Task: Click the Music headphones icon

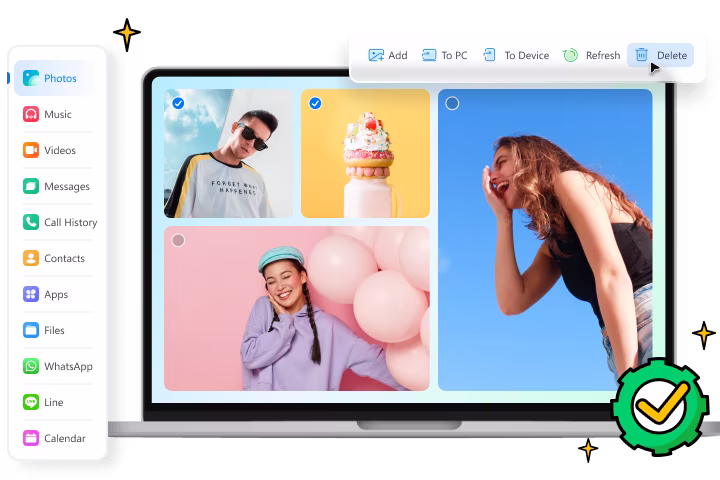Action: pos(31,114)
